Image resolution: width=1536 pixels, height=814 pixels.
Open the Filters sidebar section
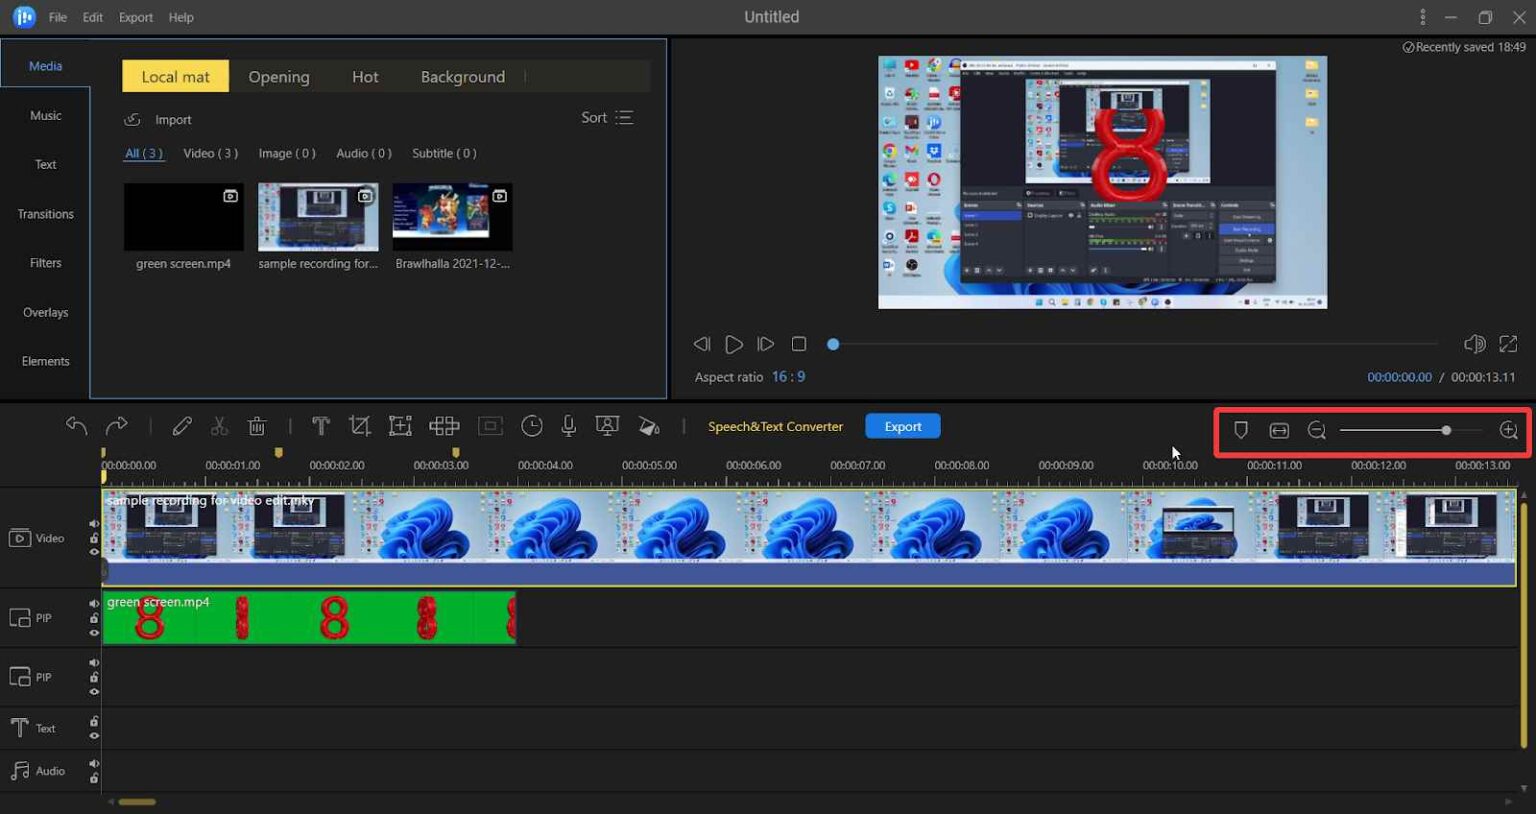point(45,263)
